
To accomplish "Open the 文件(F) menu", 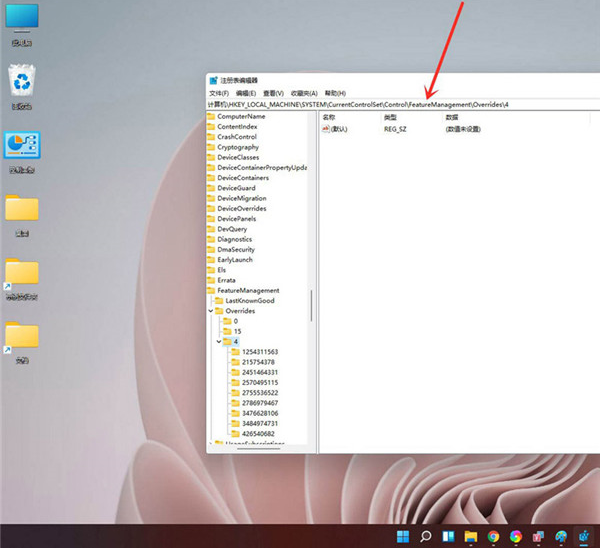I will [219, 92].
